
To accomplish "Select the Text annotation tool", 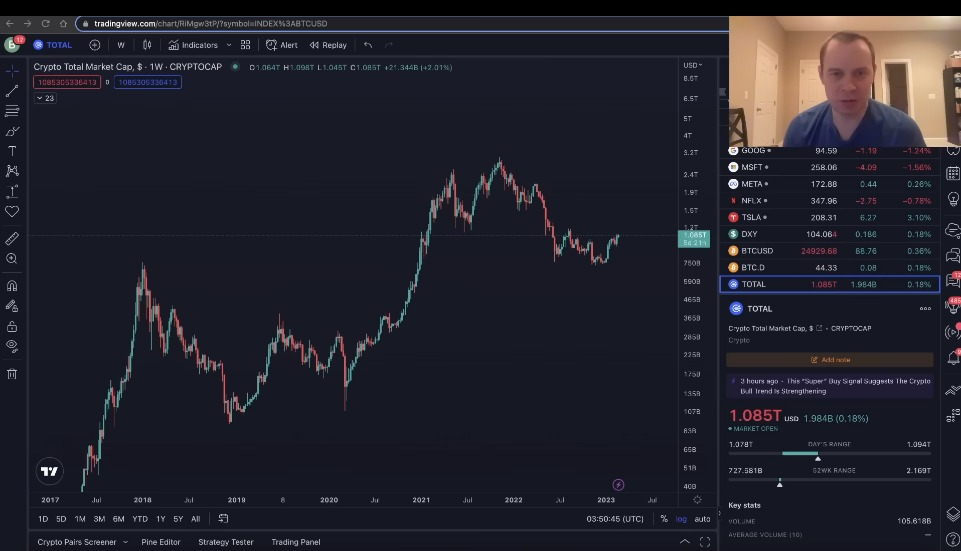I will 12,151.
